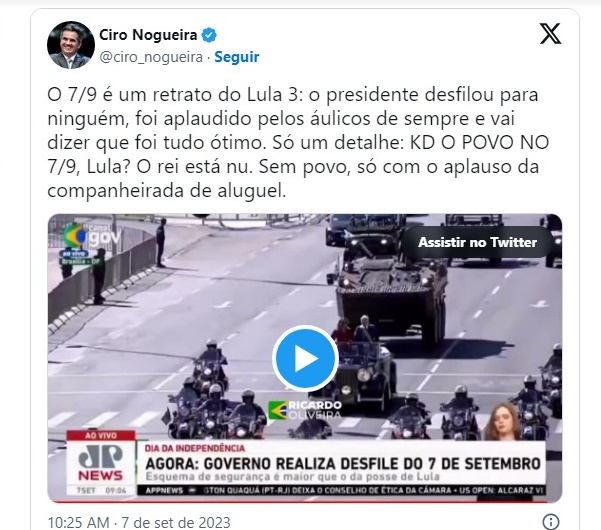Open the @ciro_nogueira handle link

tap(151, 57)
